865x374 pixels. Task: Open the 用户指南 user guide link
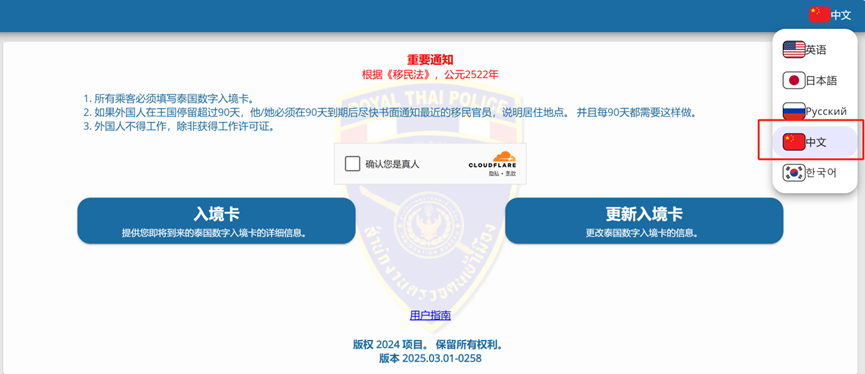(430, 316)
